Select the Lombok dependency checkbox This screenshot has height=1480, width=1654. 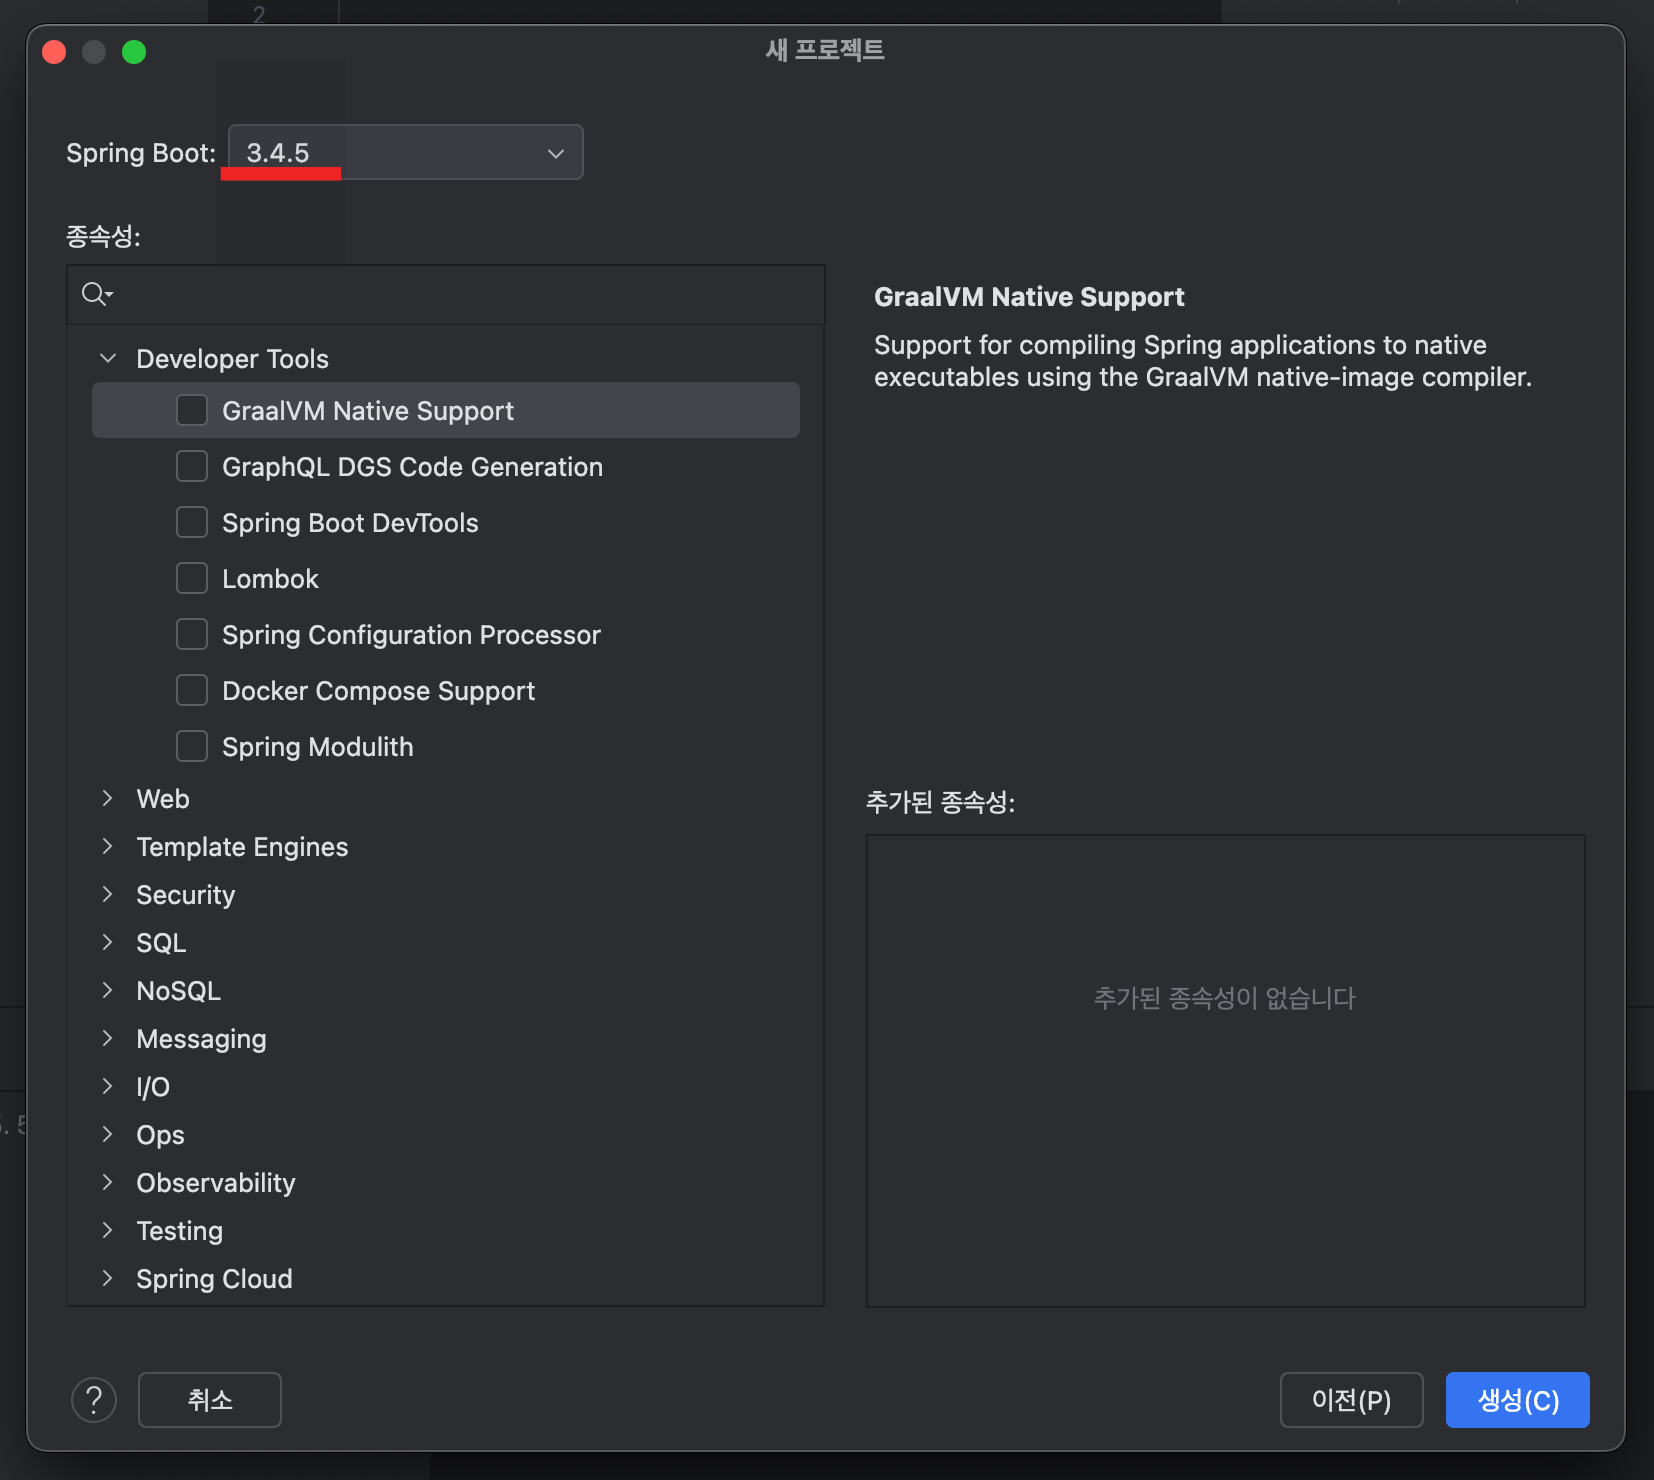pos(192,578)
